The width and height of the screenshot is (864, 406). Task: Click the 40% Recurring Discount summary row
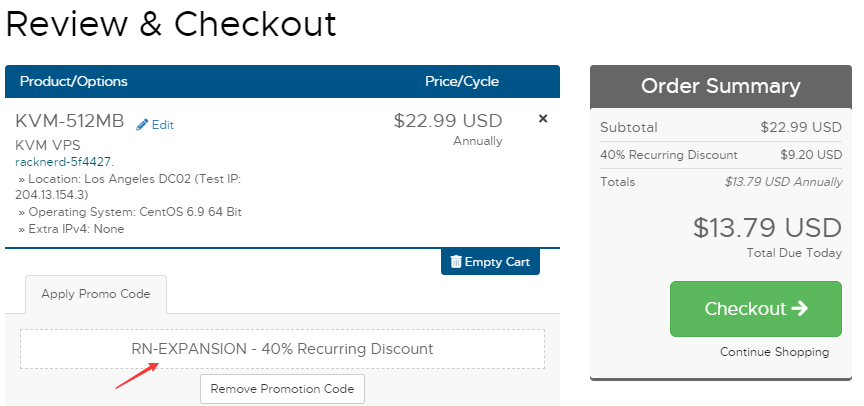point(720,155)
